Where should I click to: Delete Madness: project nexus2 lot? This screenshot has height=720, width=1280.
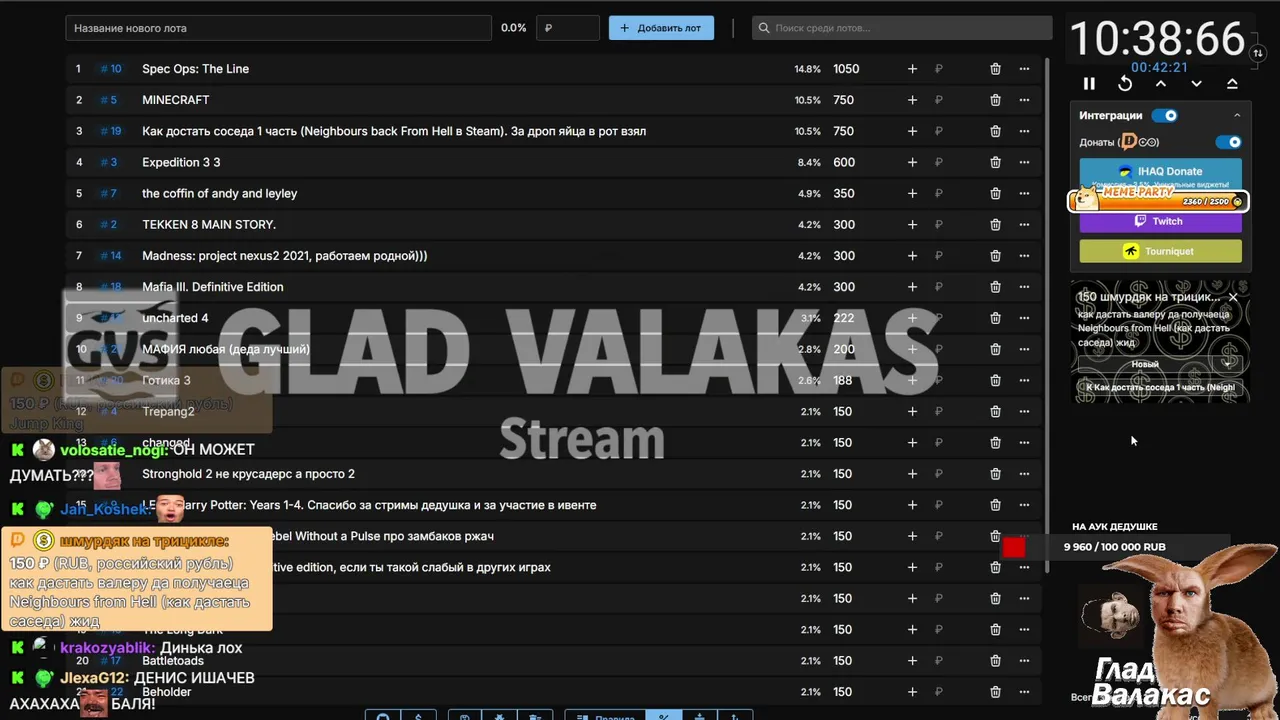coord(995,255)
